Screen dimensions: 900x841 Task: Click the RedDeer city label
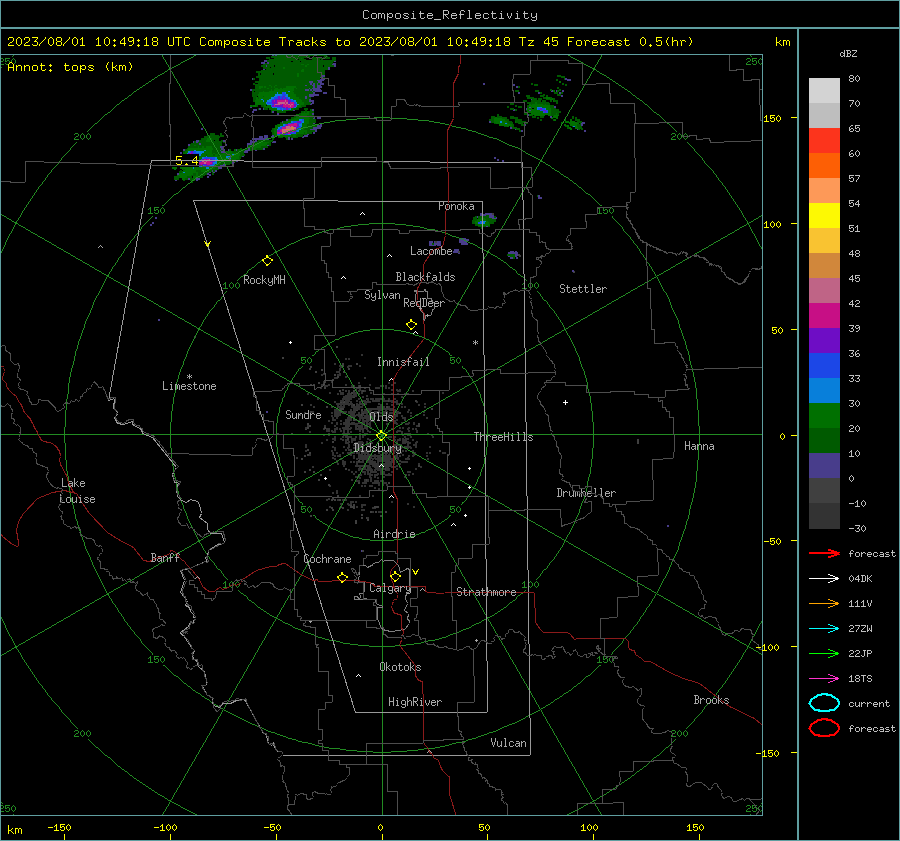(x=424, y=303)
